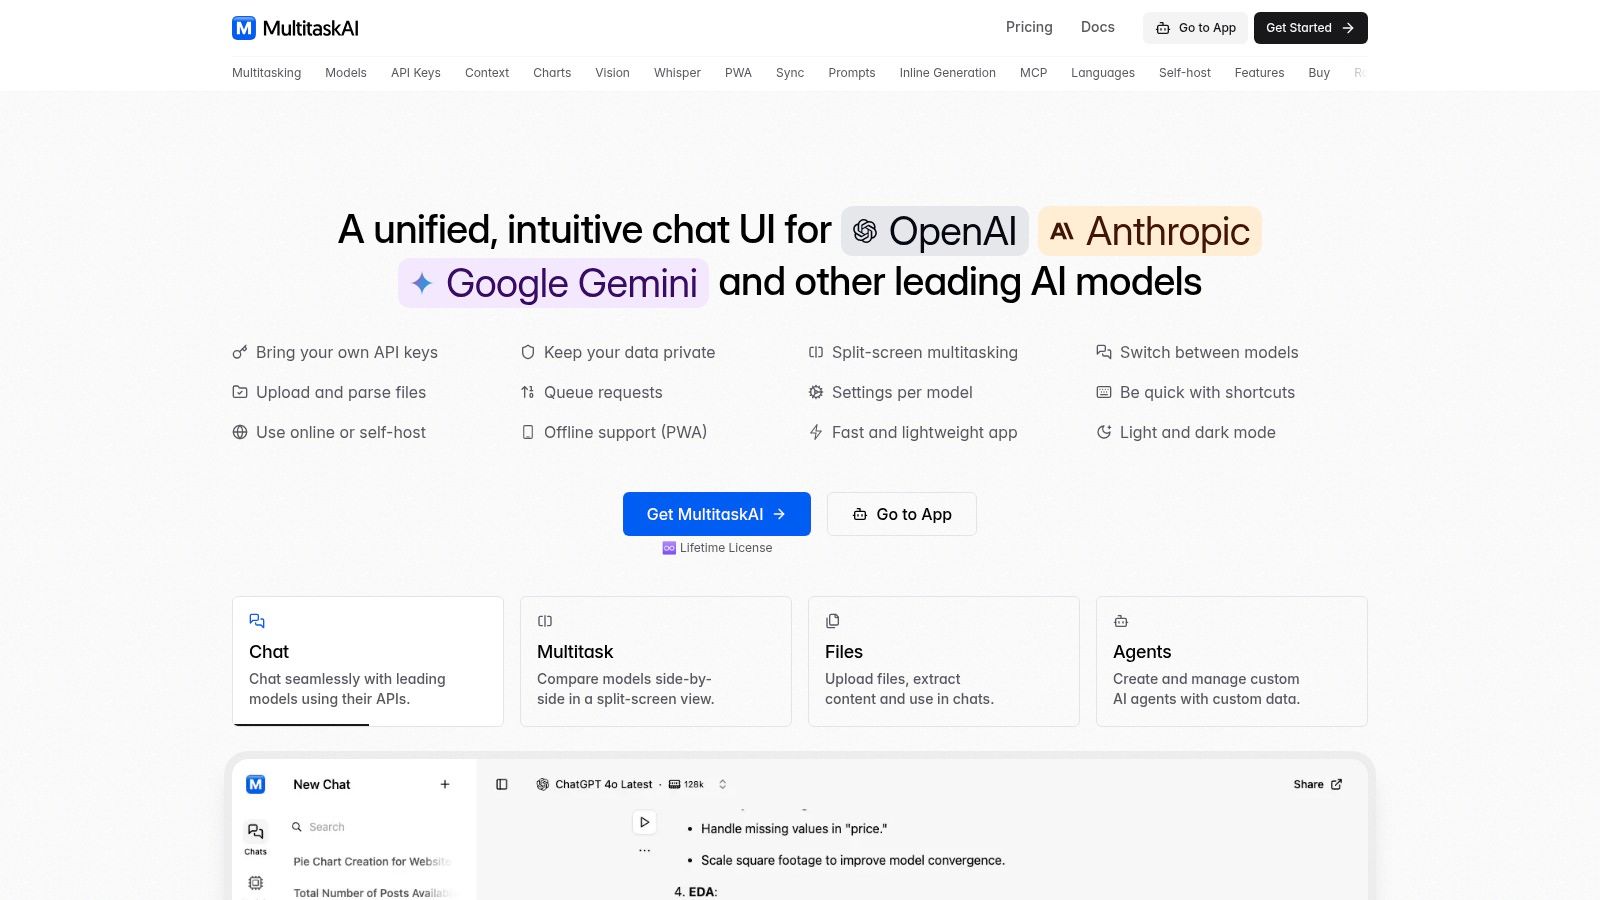Click the Get Started black button
The height and width of the screenshot is (900, 1600).
point(1310,28)
